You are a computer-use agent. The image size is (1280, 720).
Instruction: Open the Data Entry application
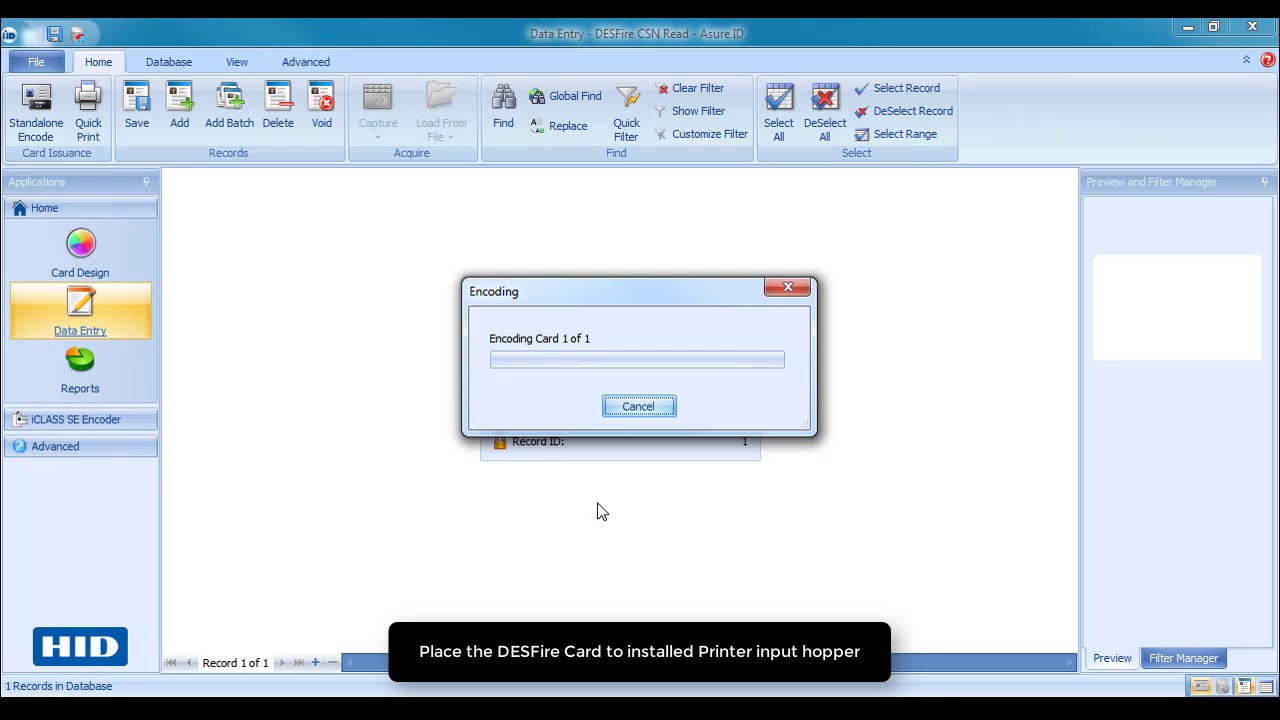(x=80, y=311)
